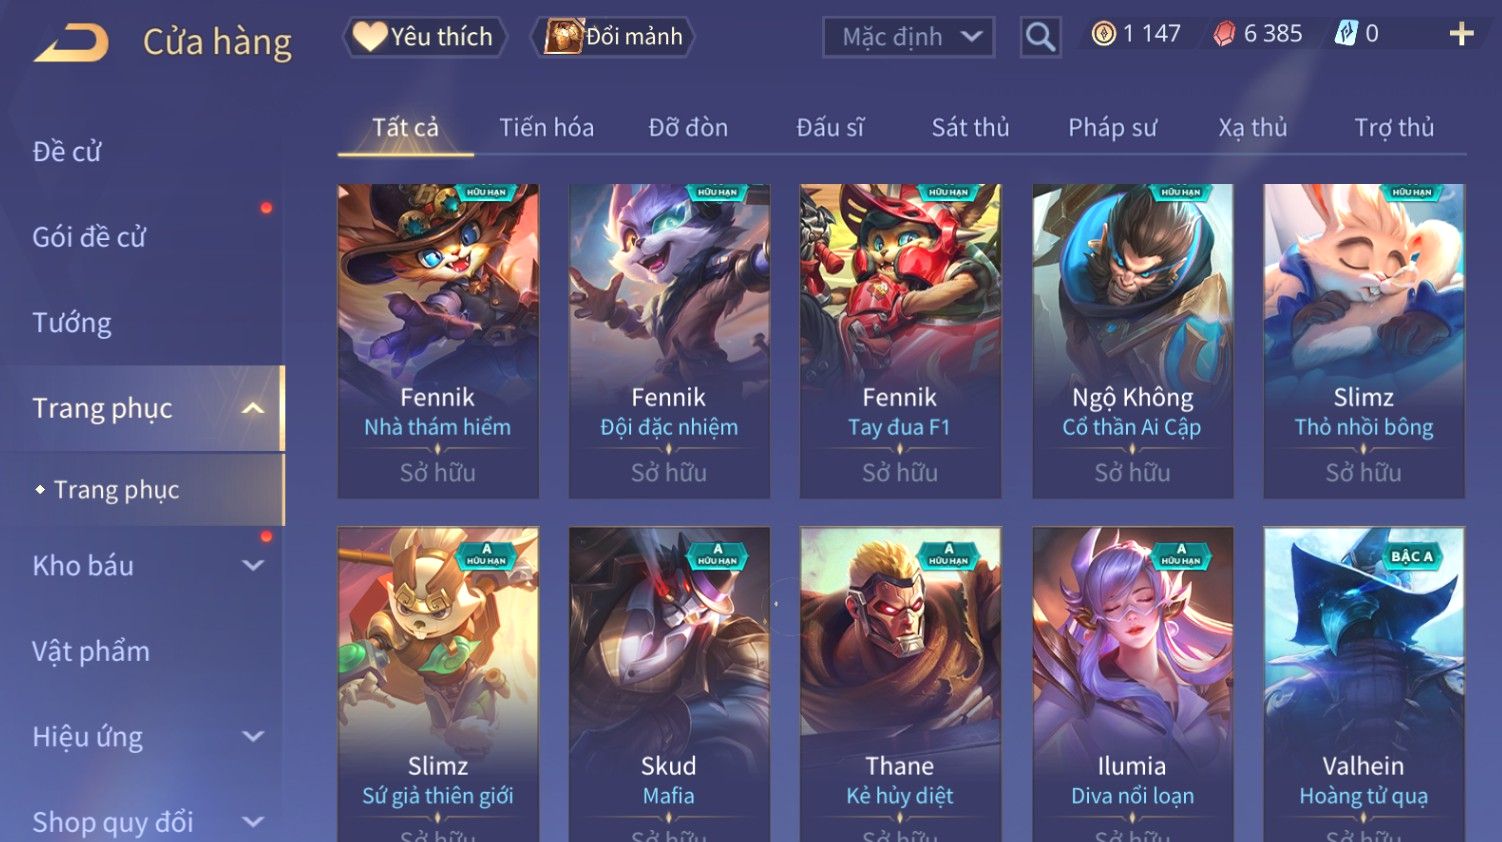The image size is (1502, 842).
Task: Open the Mặc định sort dropdown
Action: pyautogui.click(x=908, y=38)
